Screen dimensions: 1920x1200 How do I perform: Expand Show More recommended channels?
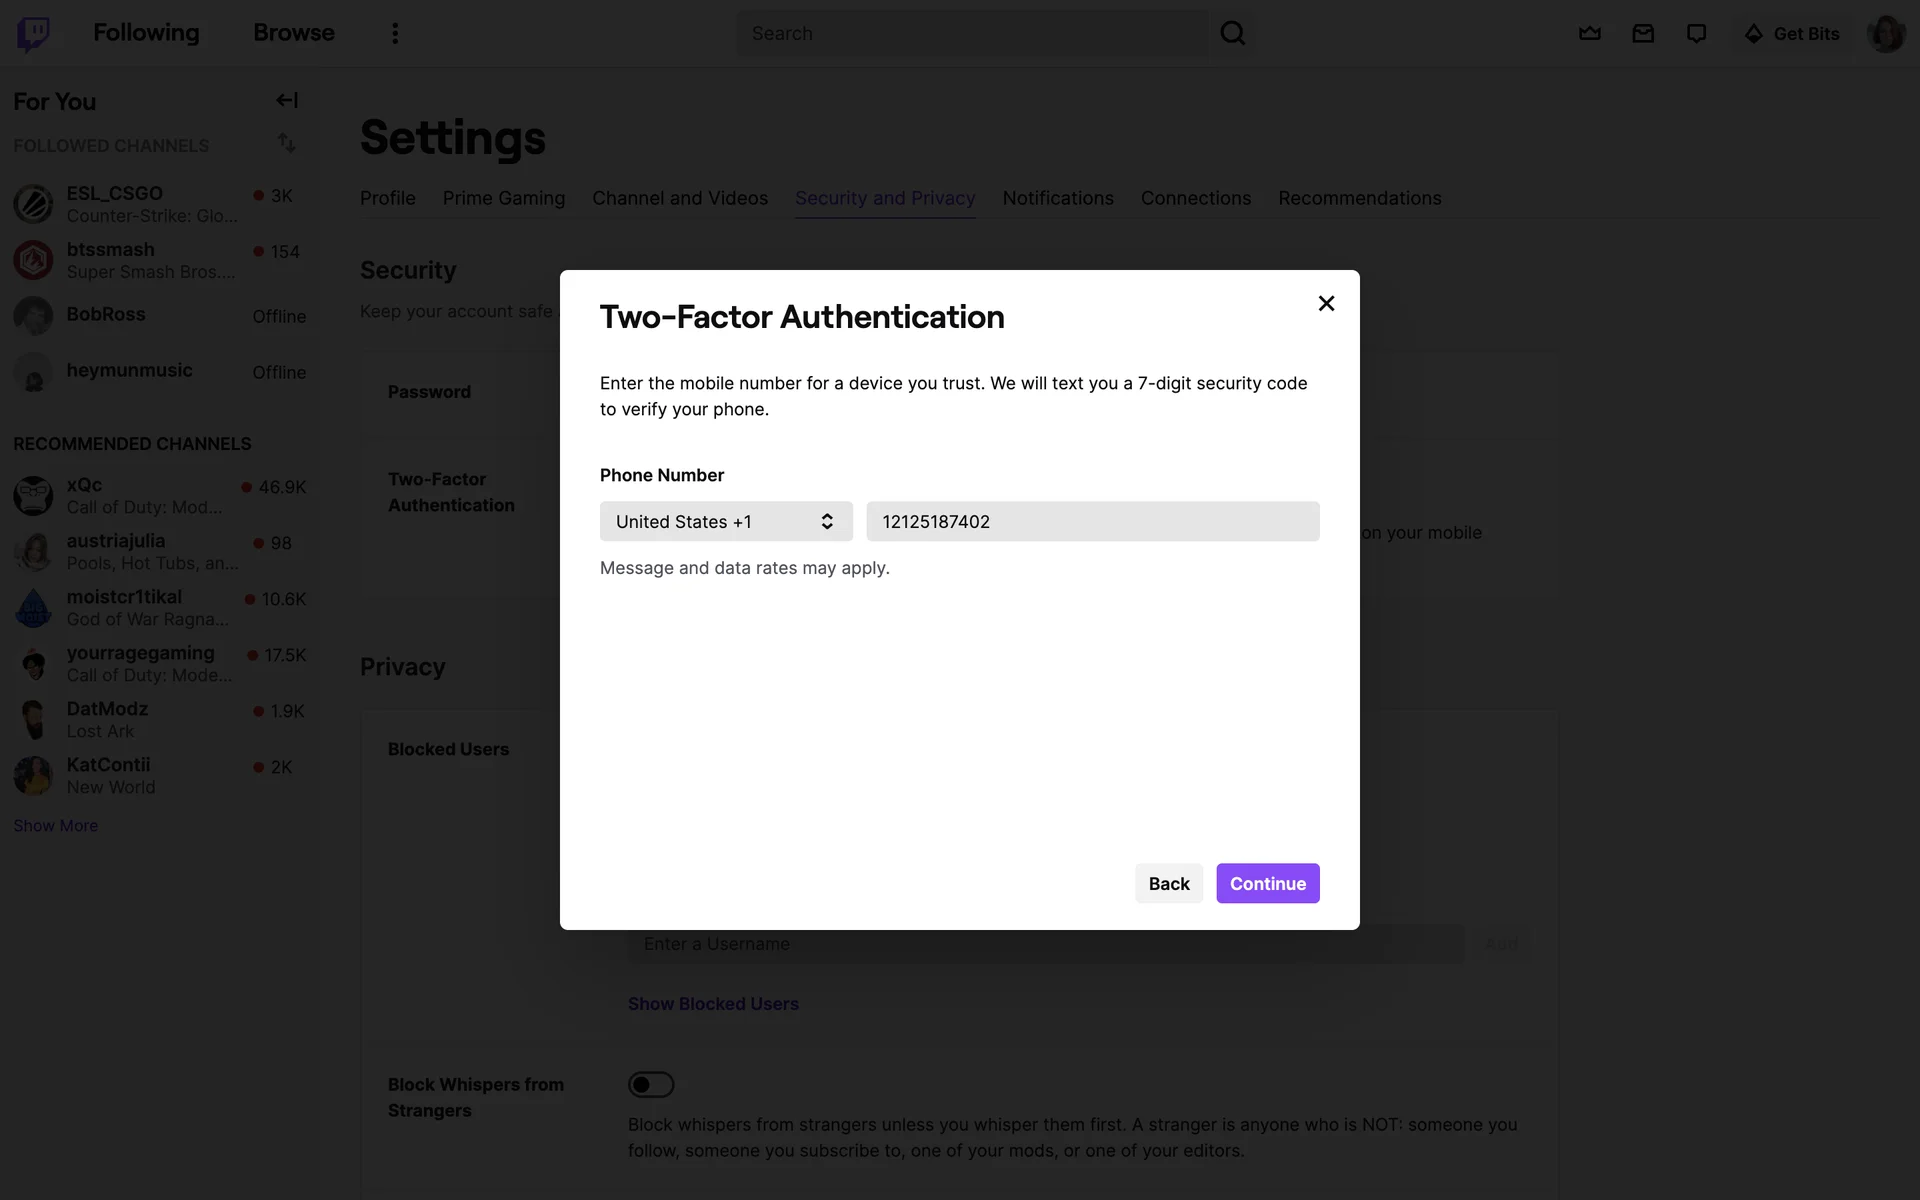point(55,825)
